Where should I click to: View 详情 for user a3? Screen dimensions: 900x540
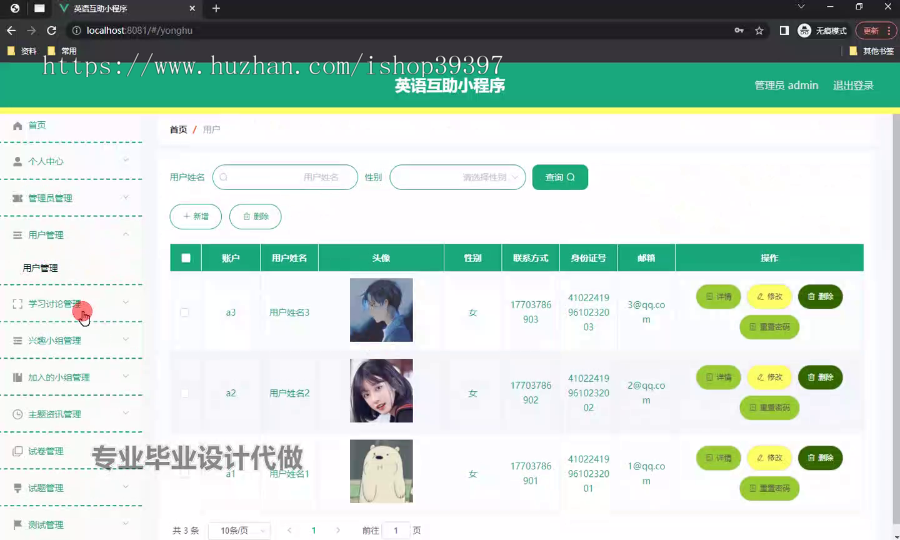(x=719, y=297)
